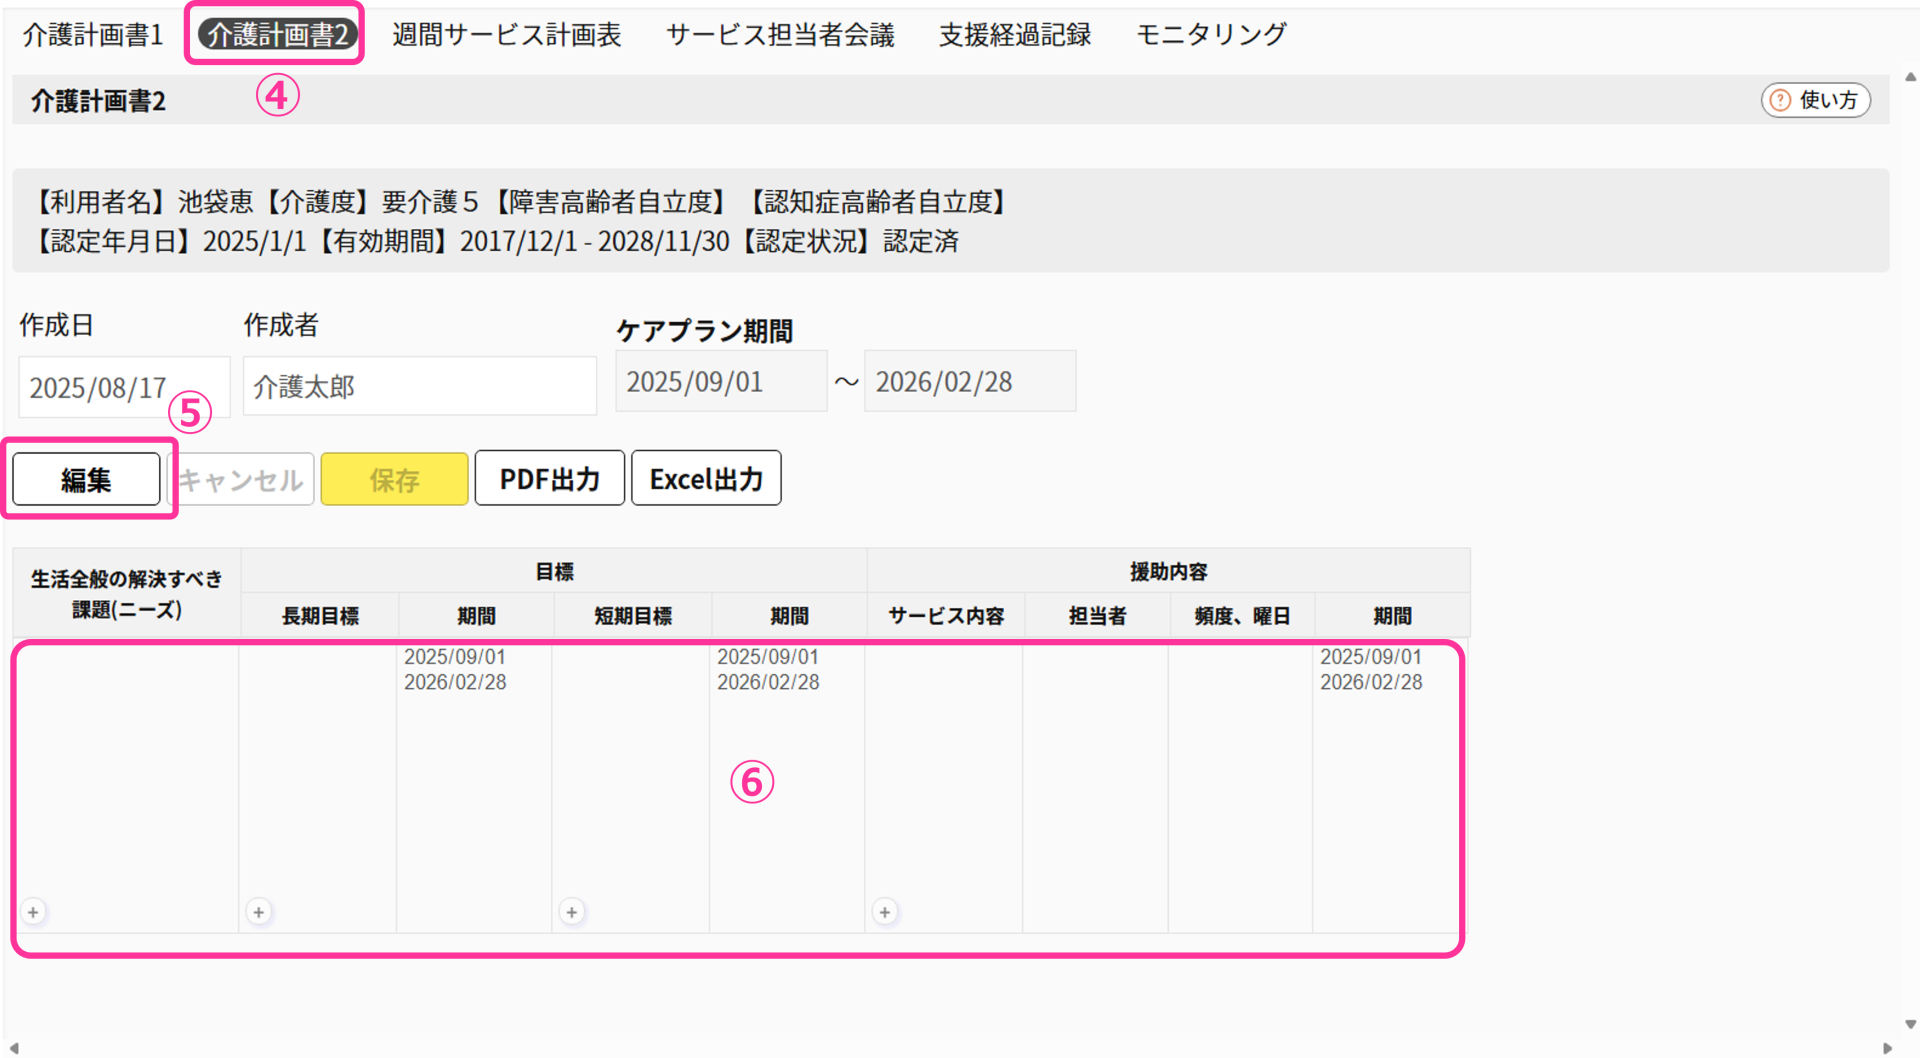Image resolution: width=1920 pixels, height=1058 pixels.
Task: Click the PDF出力 button
Action: (x=549, y=479)
